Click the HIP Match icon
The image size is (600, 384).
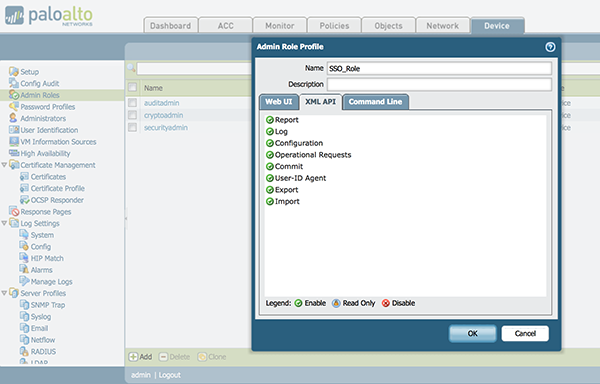coord(24,258)
